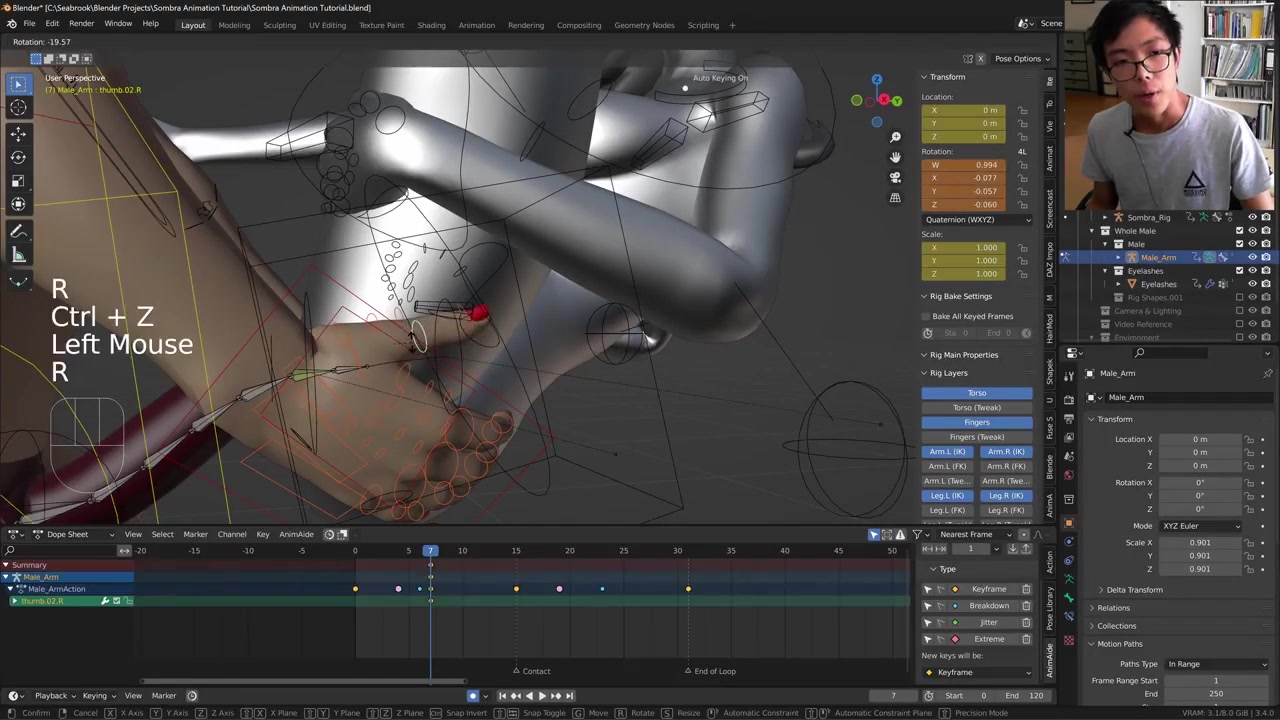
Task: Open the Quaternion (WXYZ) rotation mode dropdown
Action: tap(977, 220)
